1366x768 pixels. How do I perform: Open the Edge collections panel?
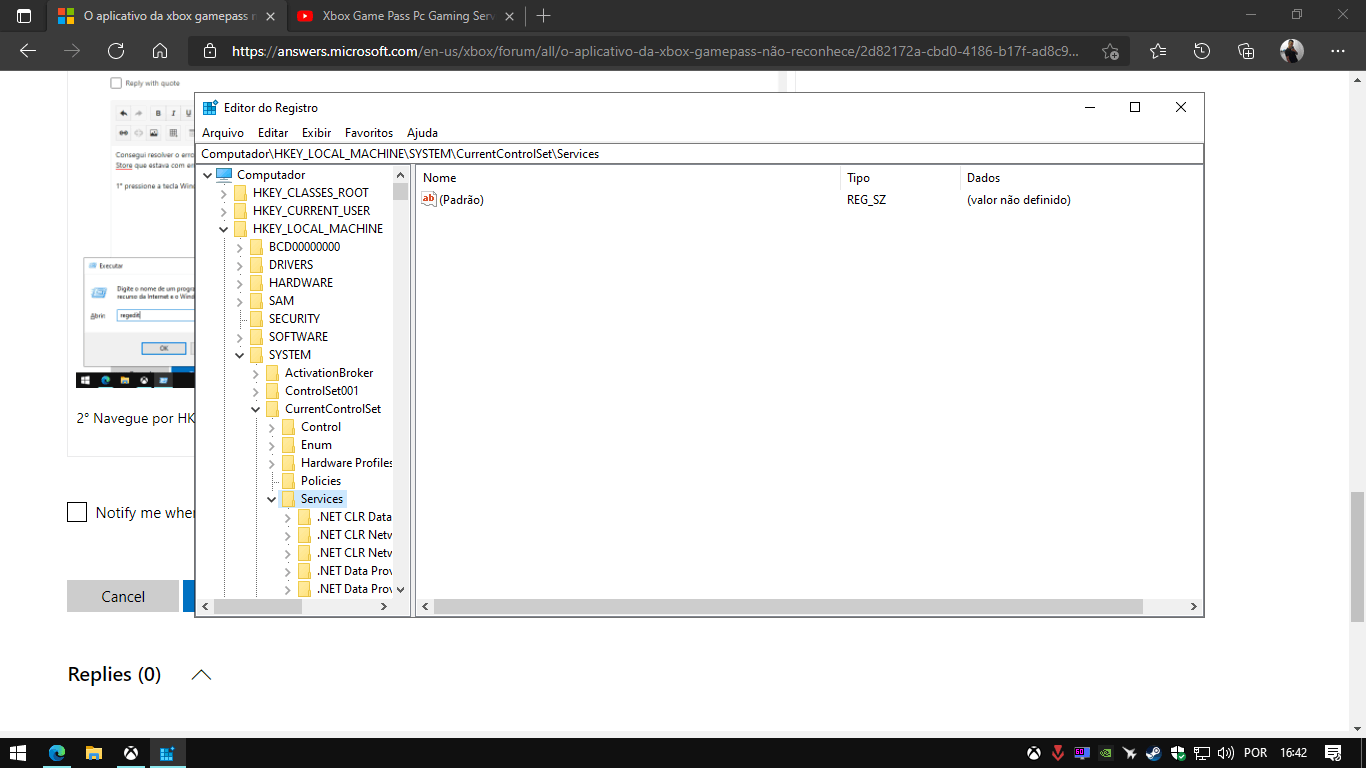(1246, 51)
